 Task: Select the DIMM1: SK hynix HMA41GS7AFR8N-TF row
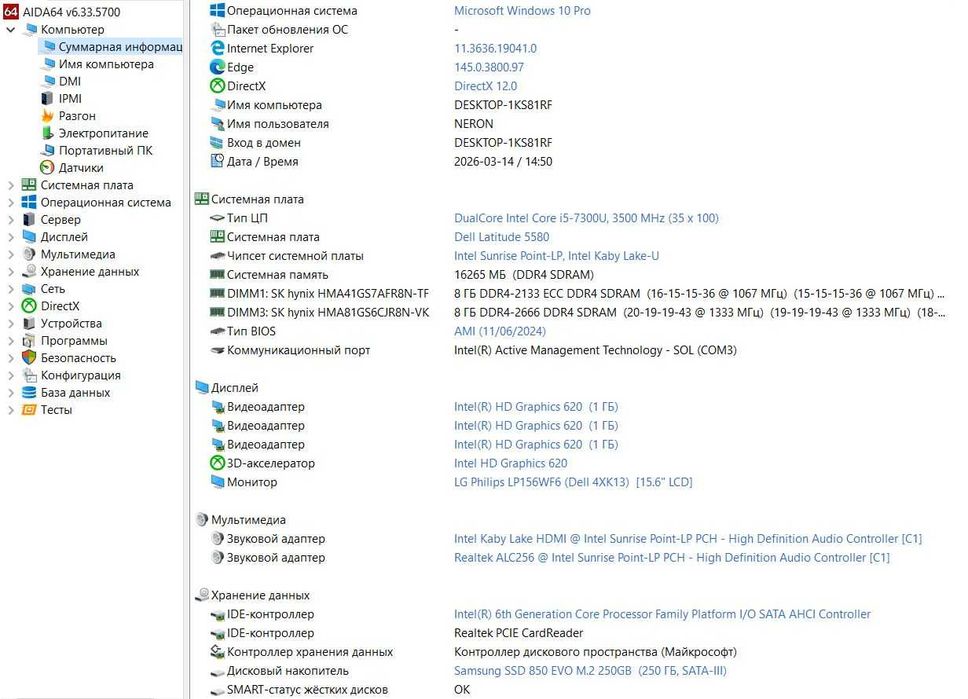577,293
